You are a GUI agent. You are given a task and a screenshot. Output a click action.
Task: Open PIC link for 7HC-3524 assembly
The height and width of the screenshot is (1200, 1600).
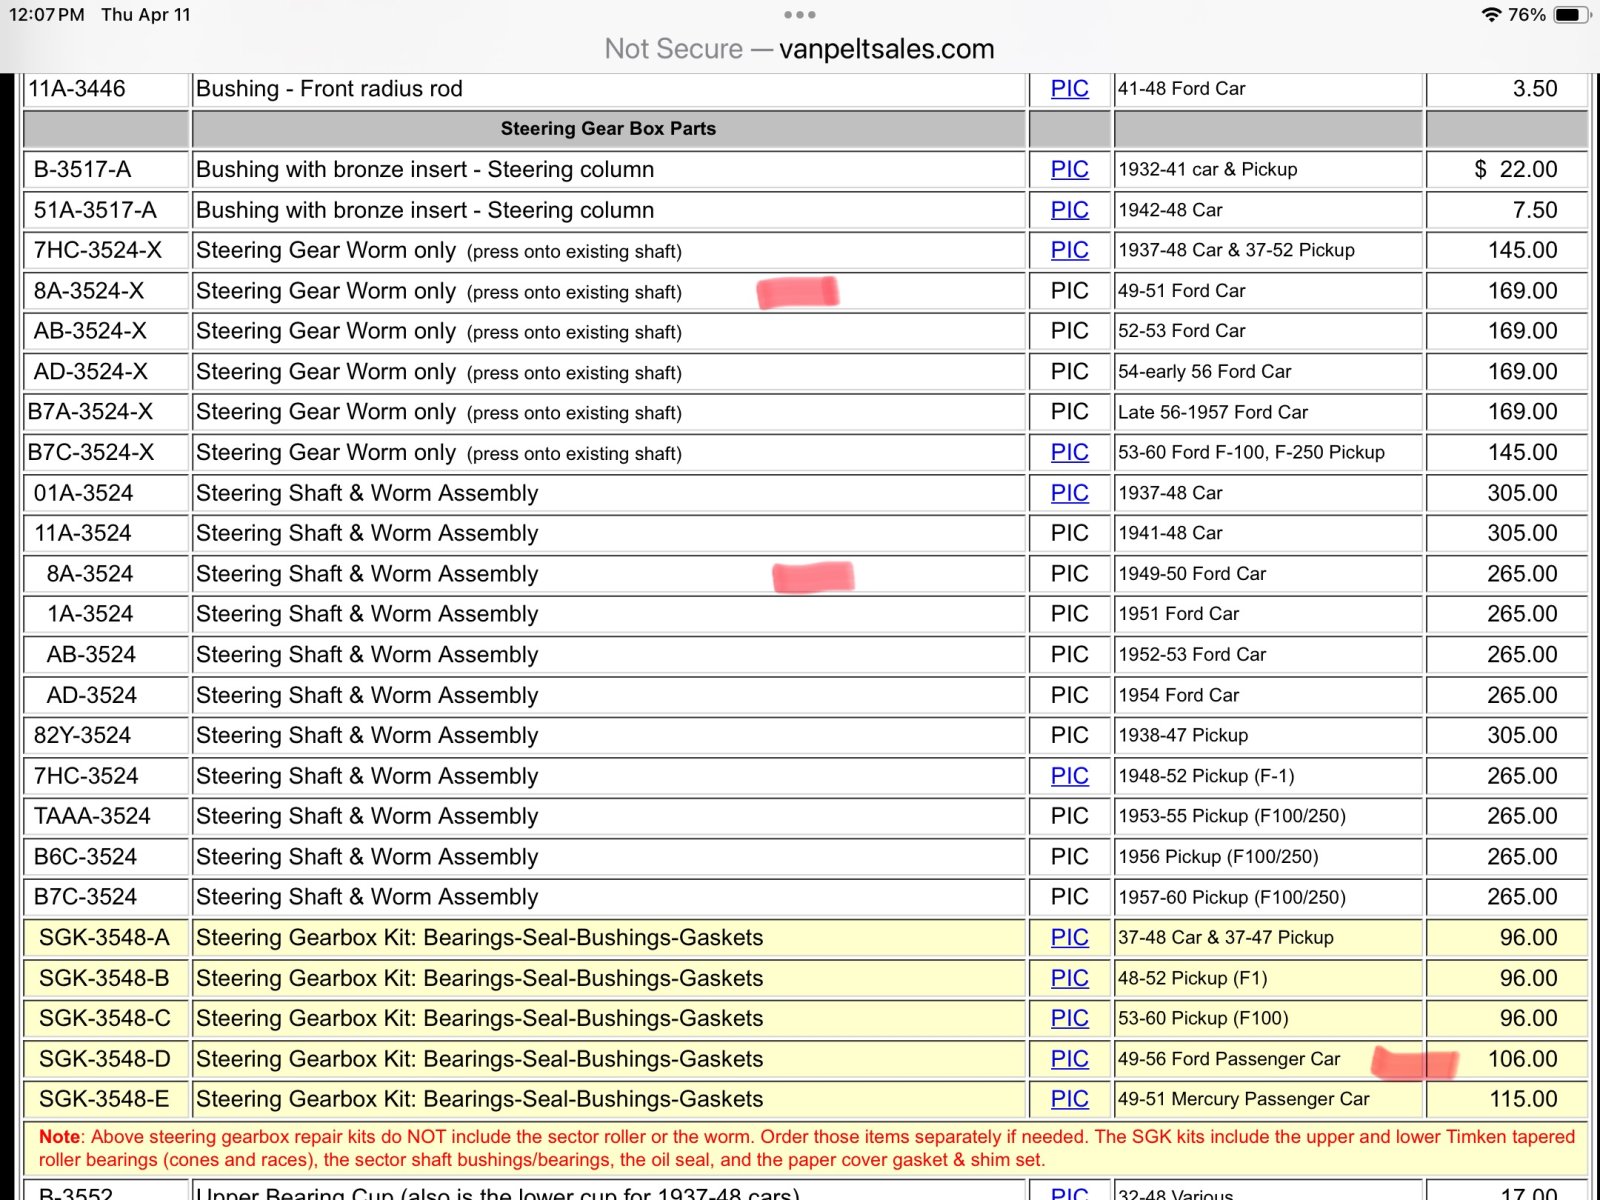1069,776
